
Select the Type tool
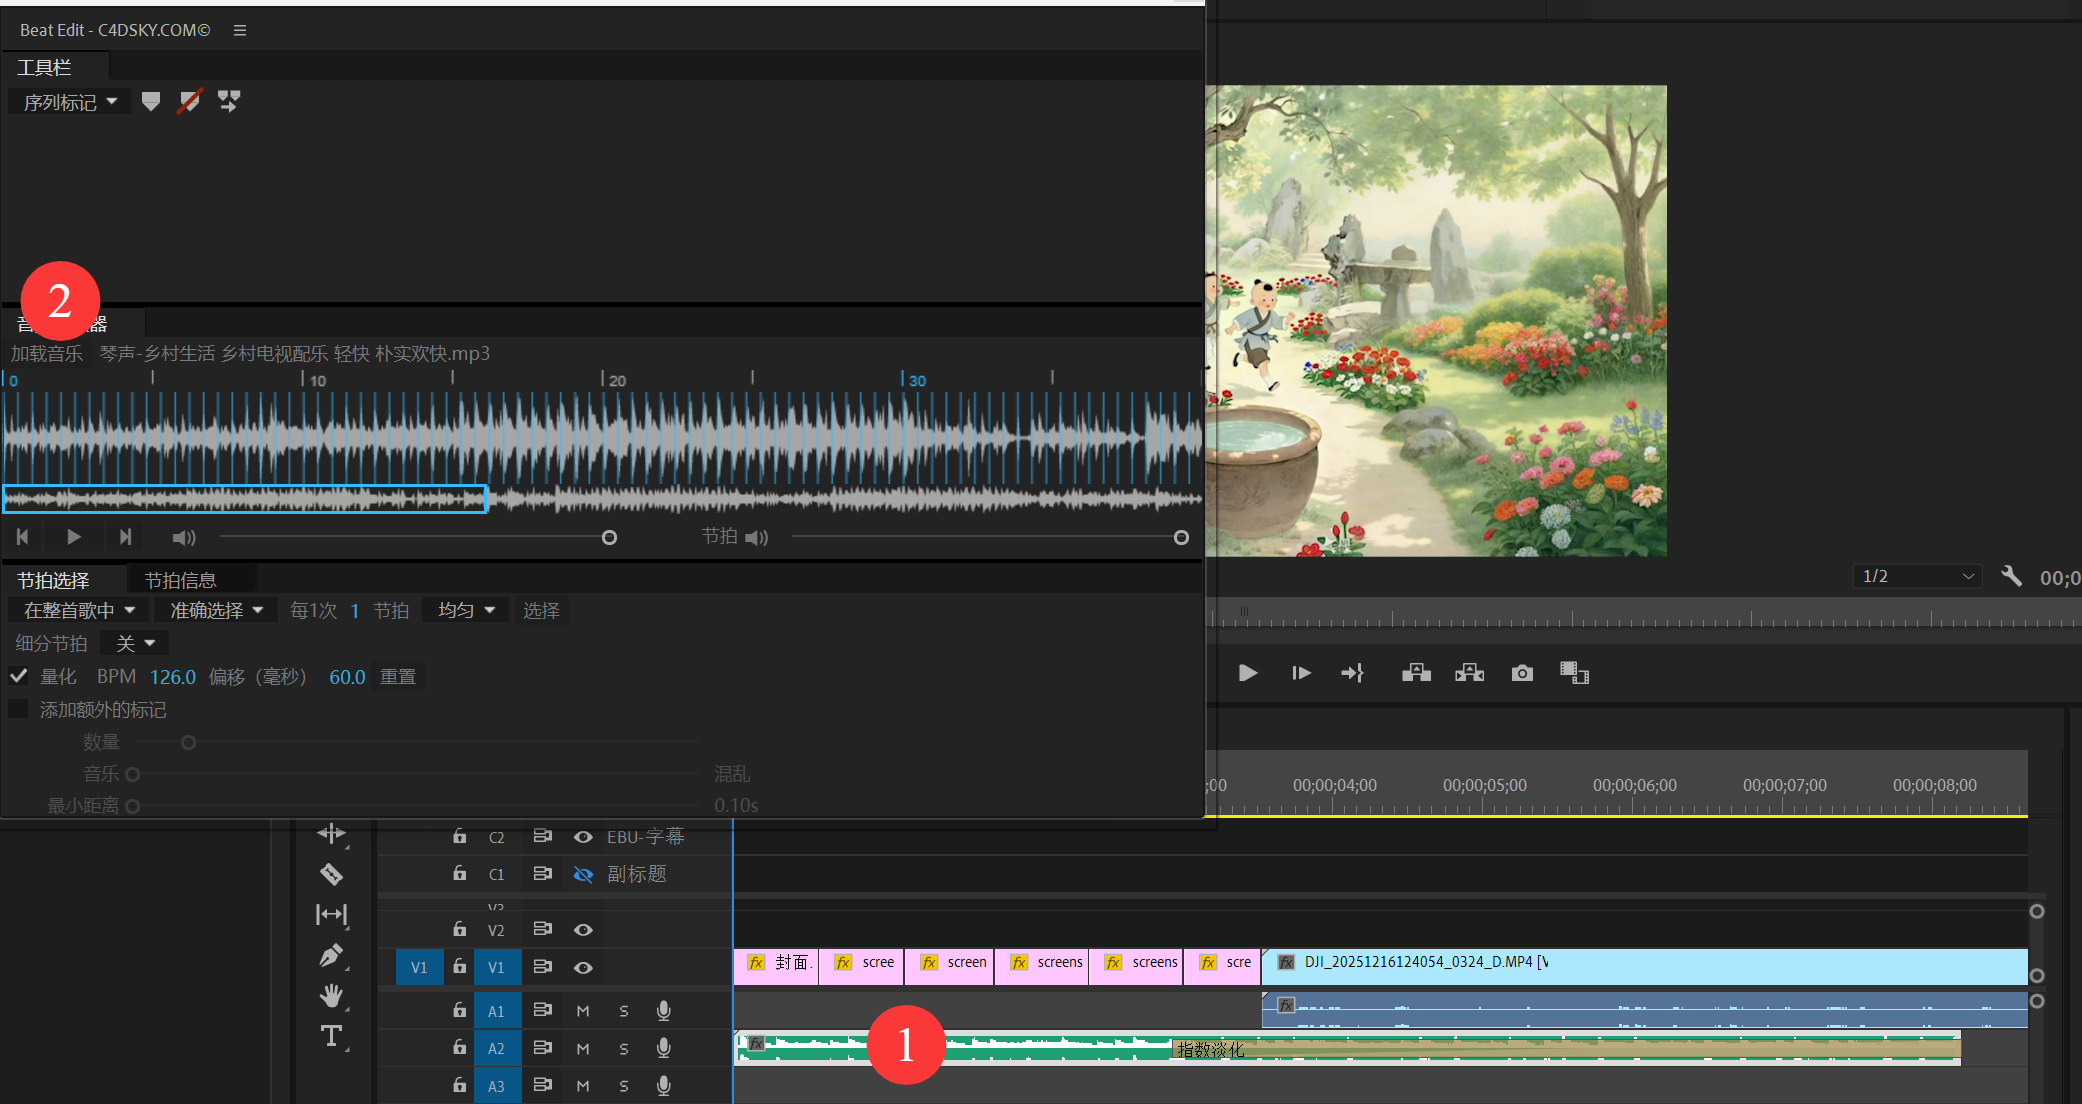pos(331,1036)
